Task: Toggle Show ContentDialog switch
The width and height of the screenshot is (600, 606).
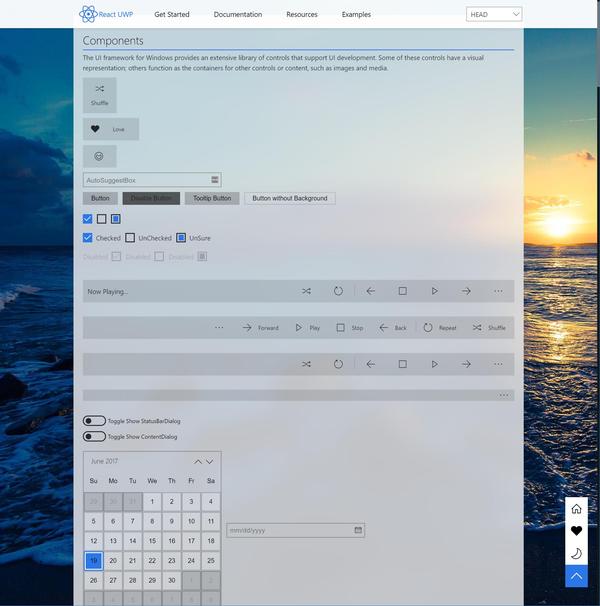Action: tap(94, 436)
